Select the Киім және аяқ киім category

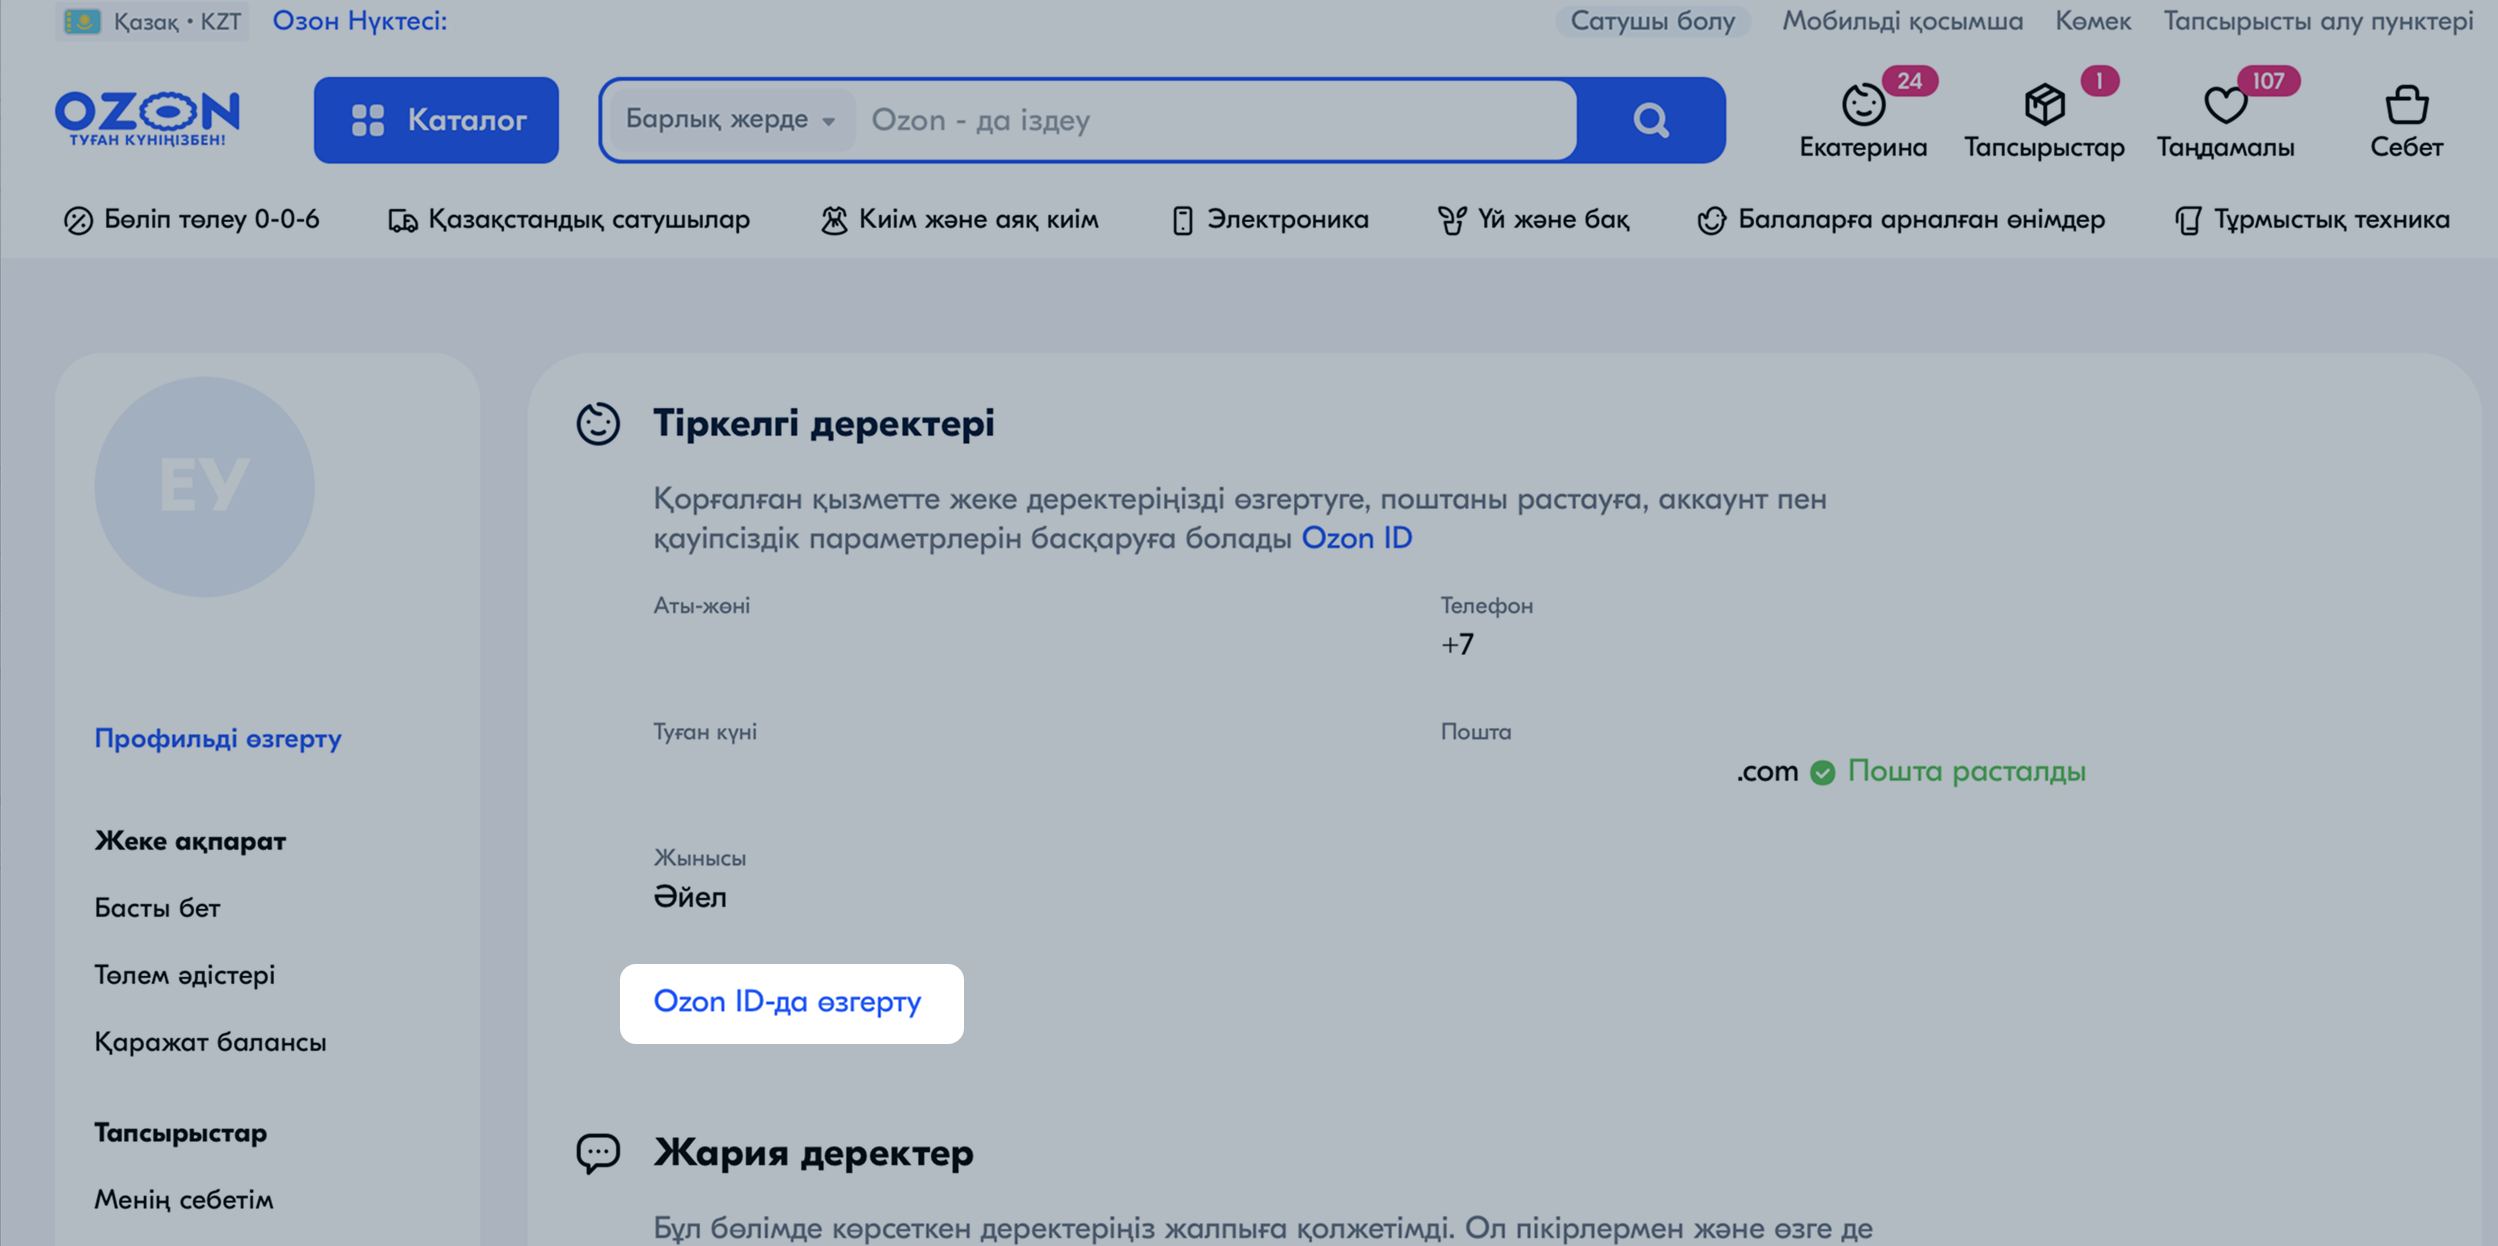point(959,219)
